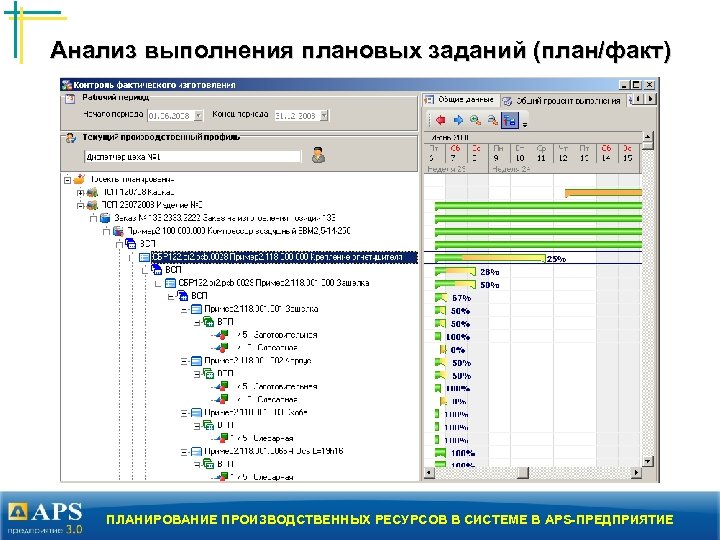Viewport: 720px width, 540px height.
Task: Click the user profile selection icon
Action: pos(318,155)
